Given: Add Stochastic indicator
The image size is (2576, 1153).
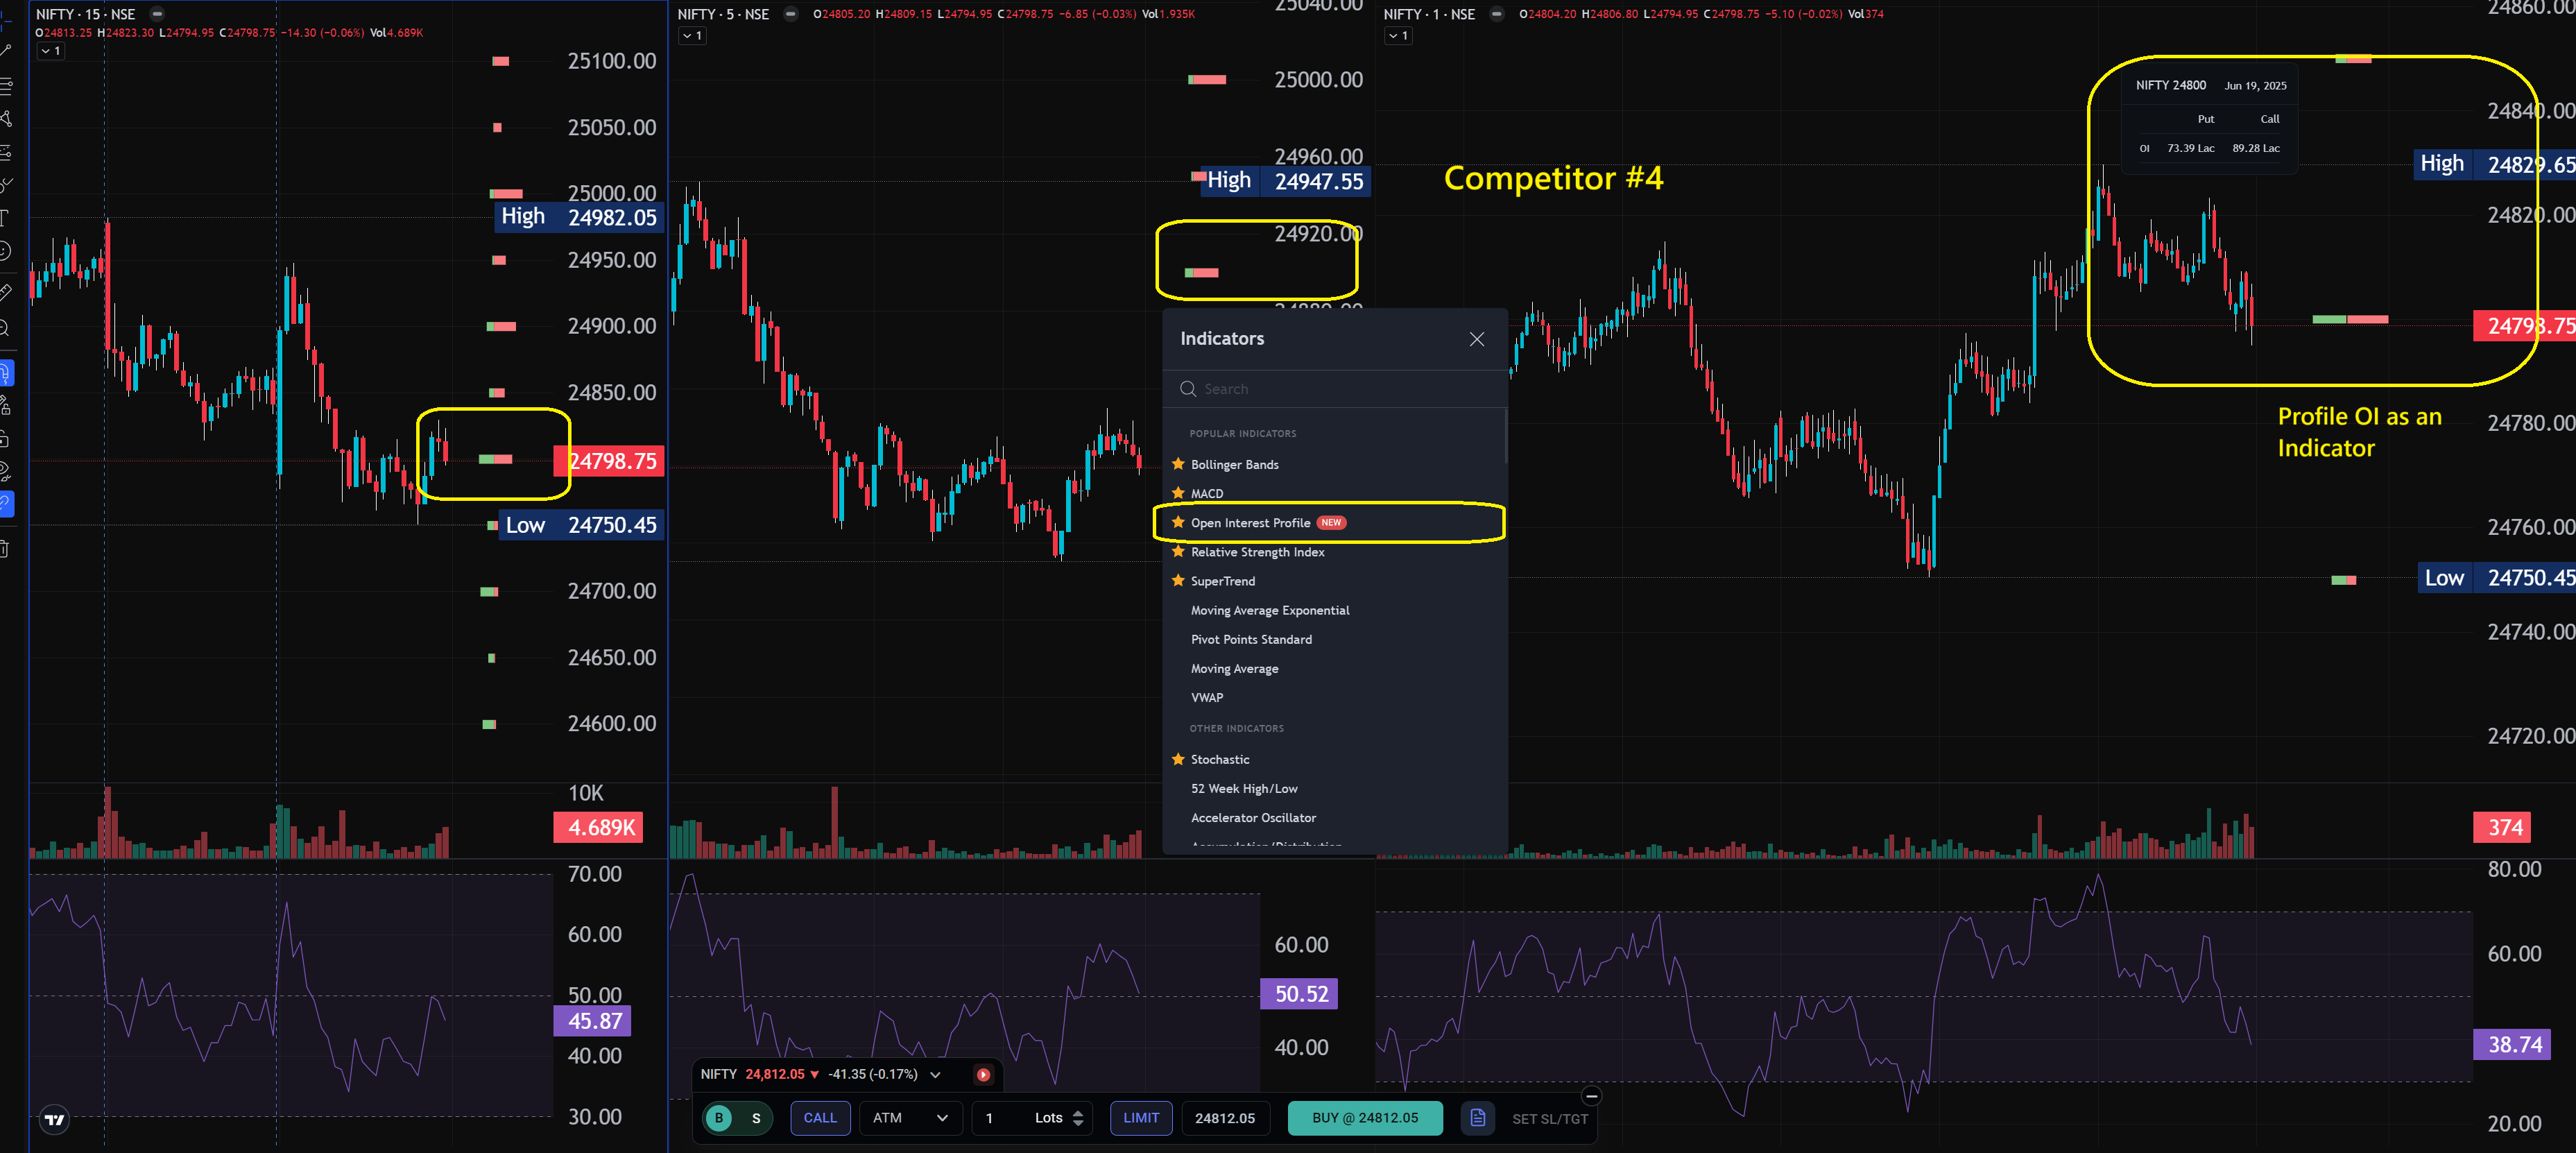Looking at the screenshot, I should (x=1220, y=759).
